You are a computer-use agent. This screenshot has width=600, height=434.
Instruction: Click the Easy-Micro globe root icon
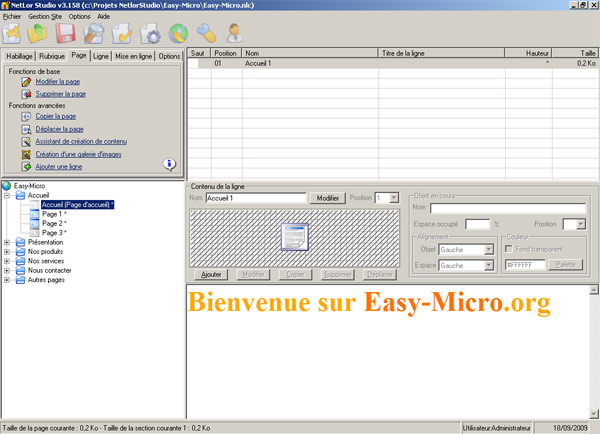point(7,186)
